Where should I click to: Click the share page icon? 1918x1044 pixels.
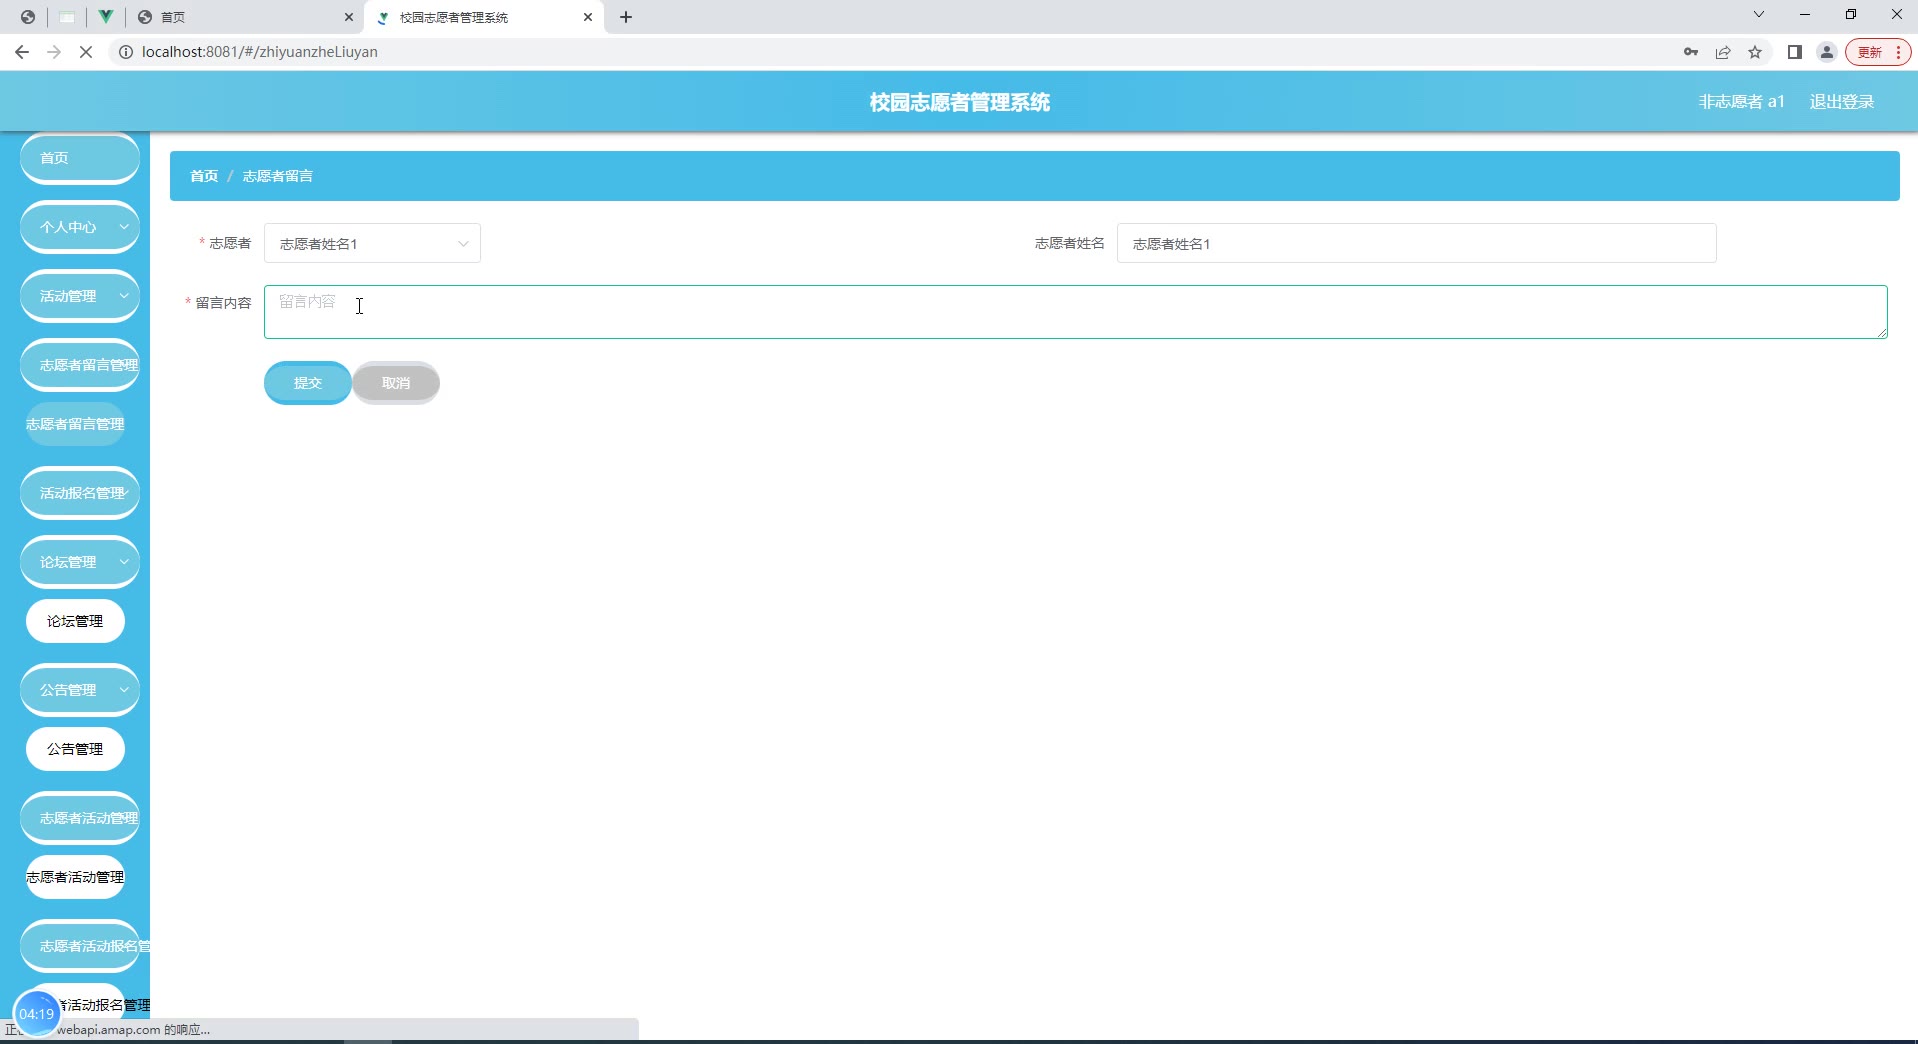click(x=1723, y=52)
